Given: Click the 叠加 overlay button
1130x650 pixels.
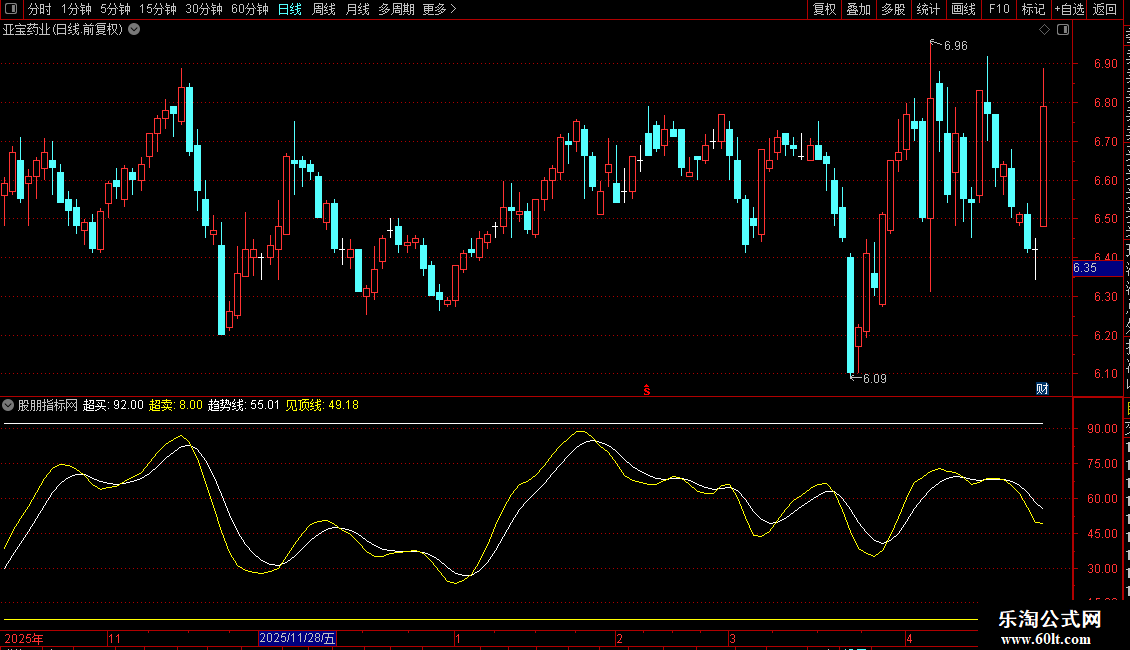Looking at the screenshot, I should click(x=858, y=9).
